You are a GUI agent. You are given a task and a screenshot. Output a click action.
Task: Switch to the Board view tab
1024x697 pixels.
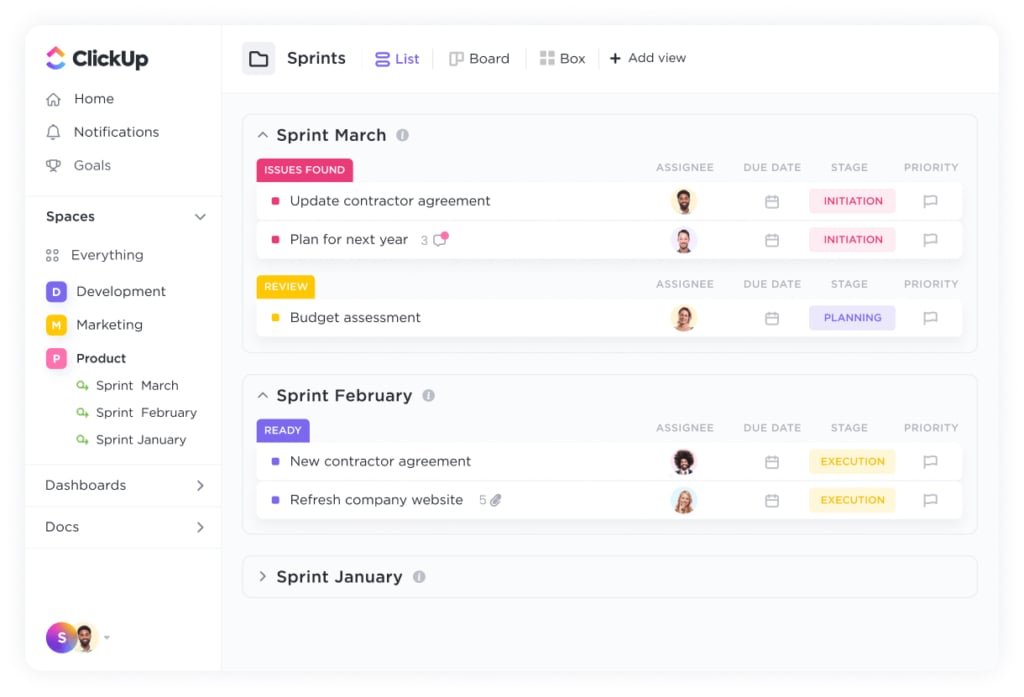(479, 59)
